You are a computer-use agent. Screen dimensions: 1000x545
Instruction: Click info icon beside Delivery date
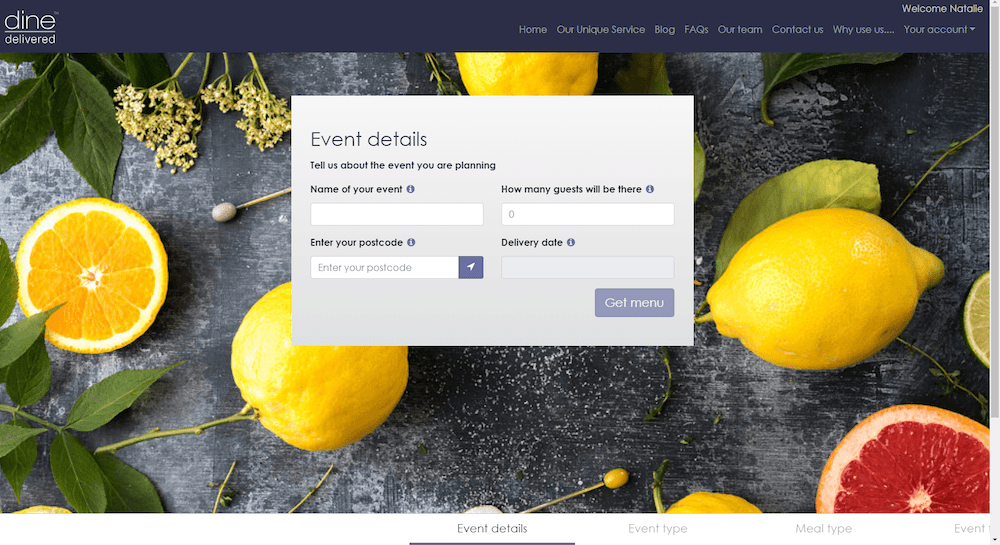pos(571,242)
